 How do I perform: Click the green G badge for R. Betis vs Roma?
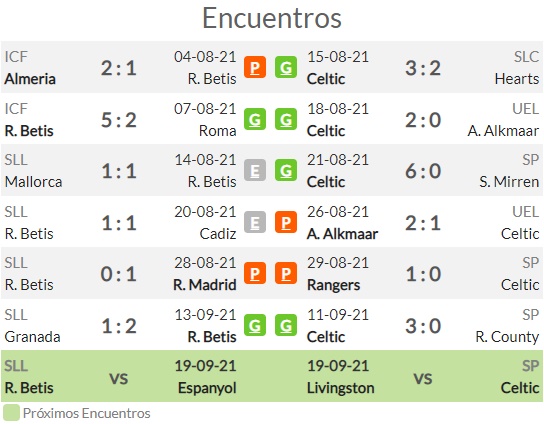[255, 119]
